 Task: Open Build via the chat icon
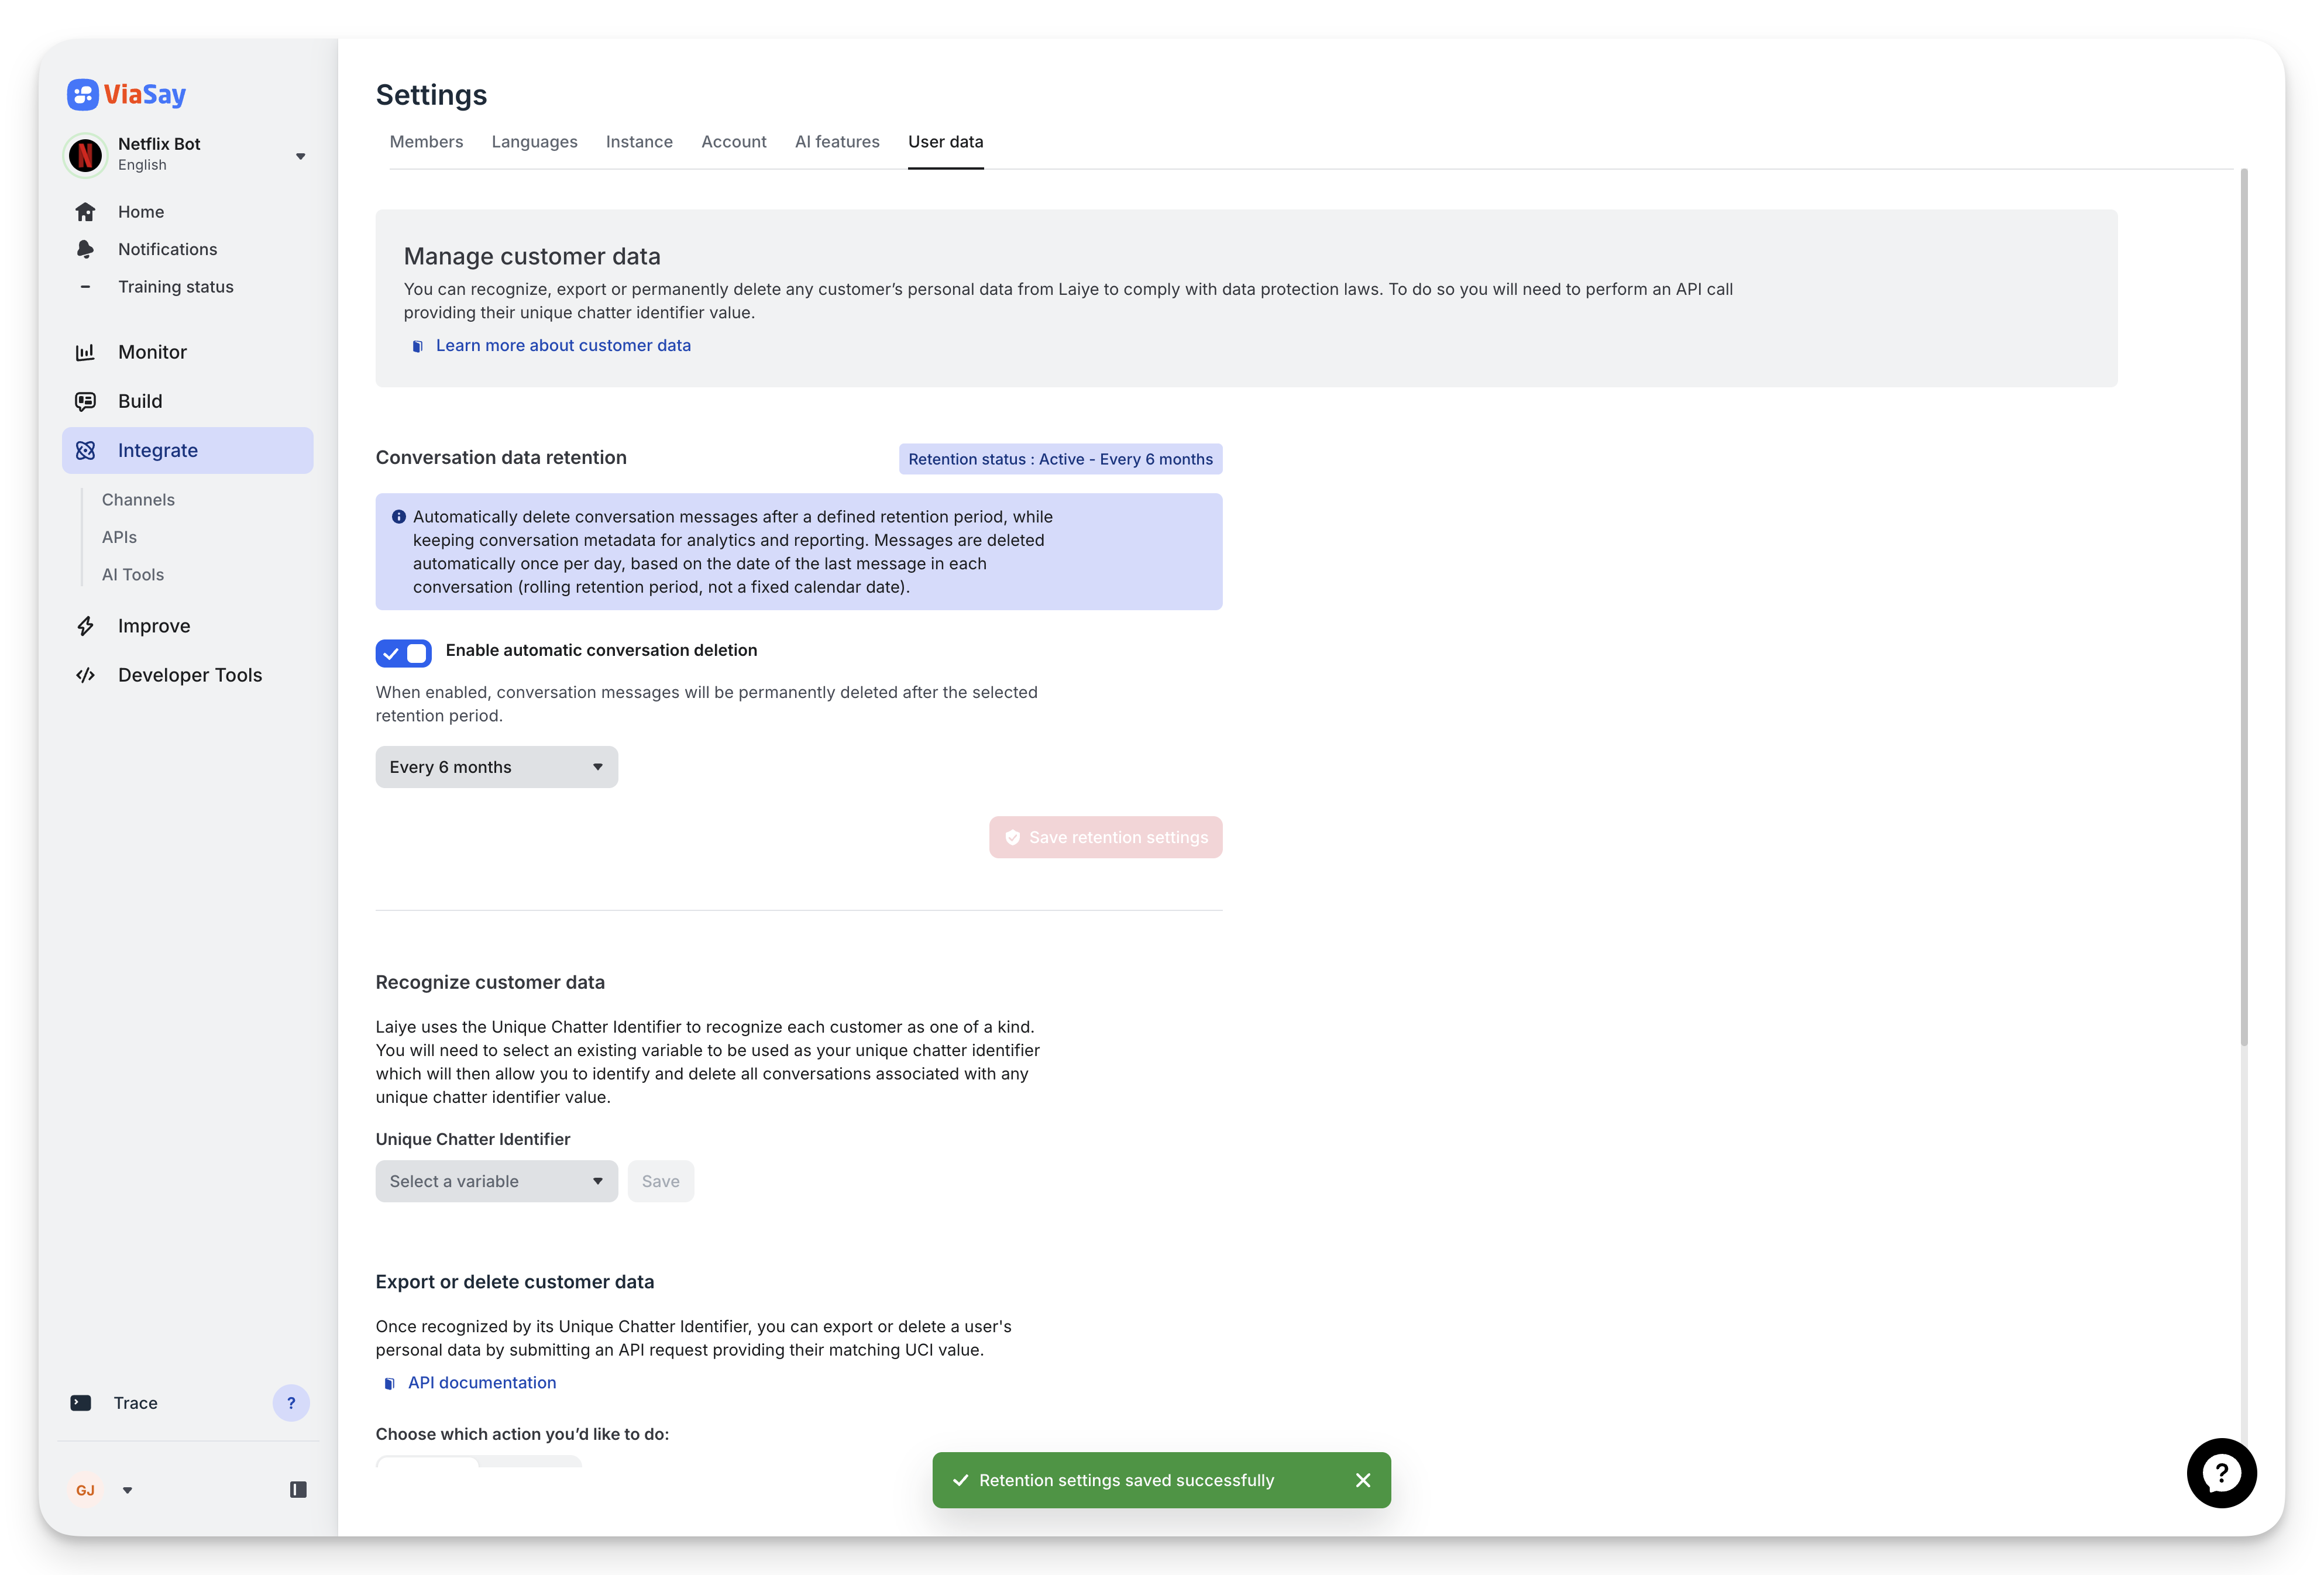[x=85, y=401]
